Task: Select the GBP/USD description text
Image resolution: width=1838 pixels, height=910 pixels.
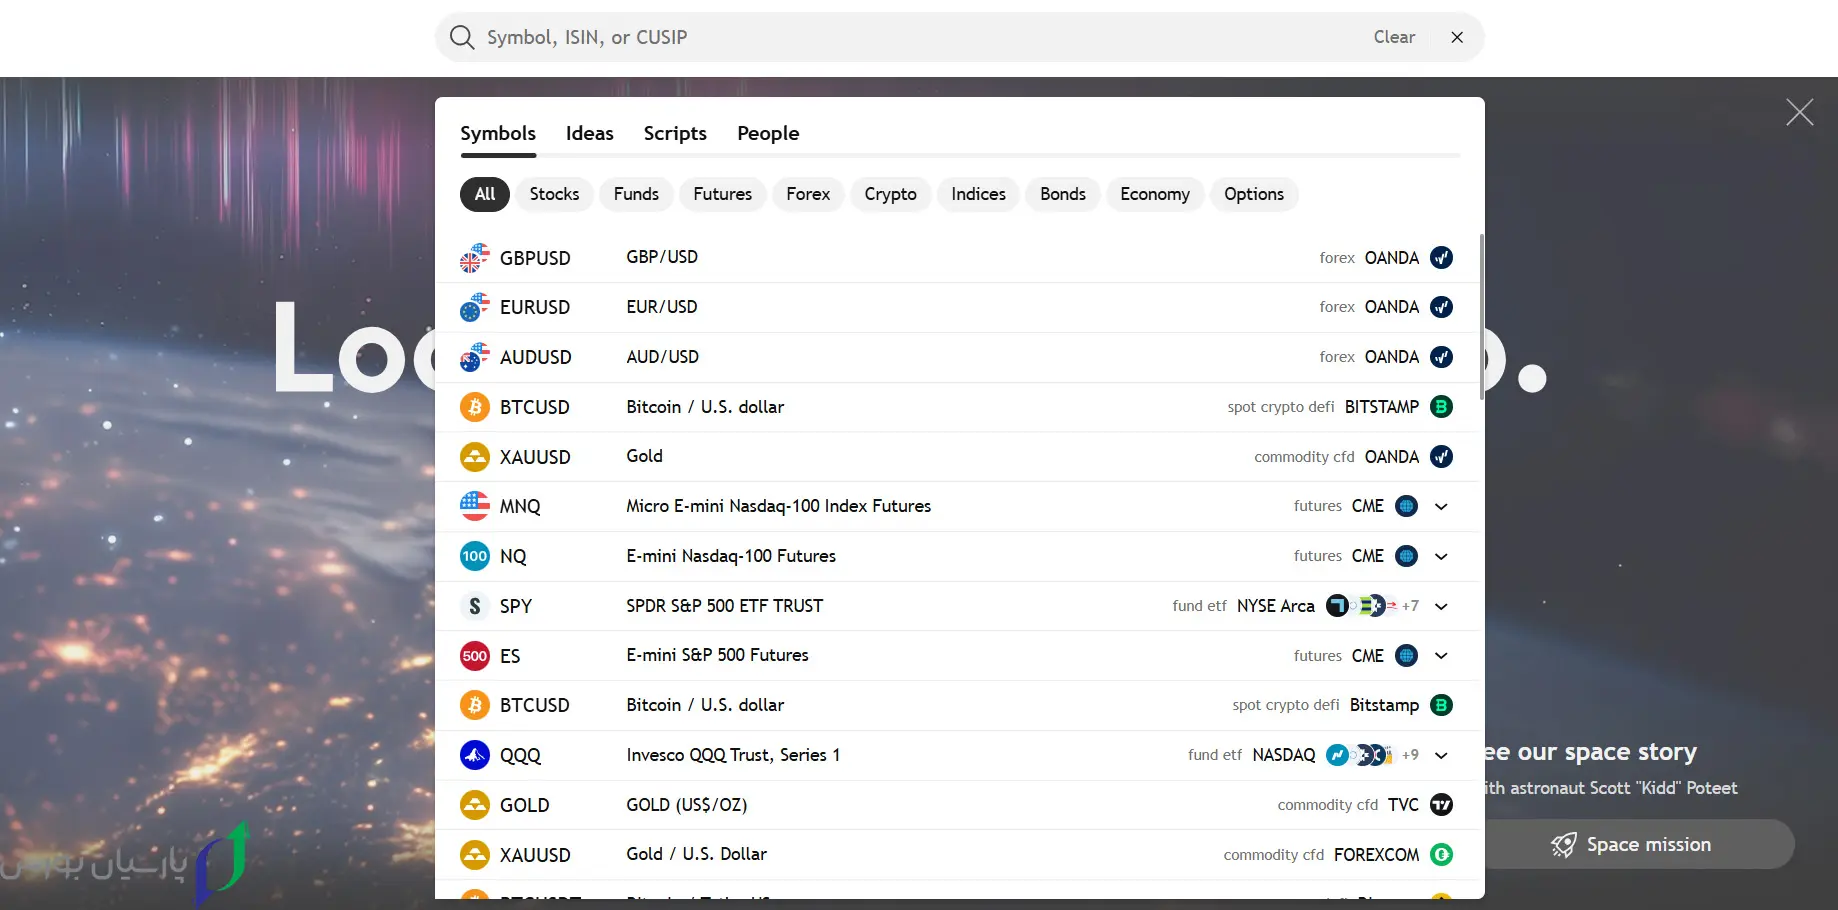Action: pyautogui.click(x=662, y=257)
